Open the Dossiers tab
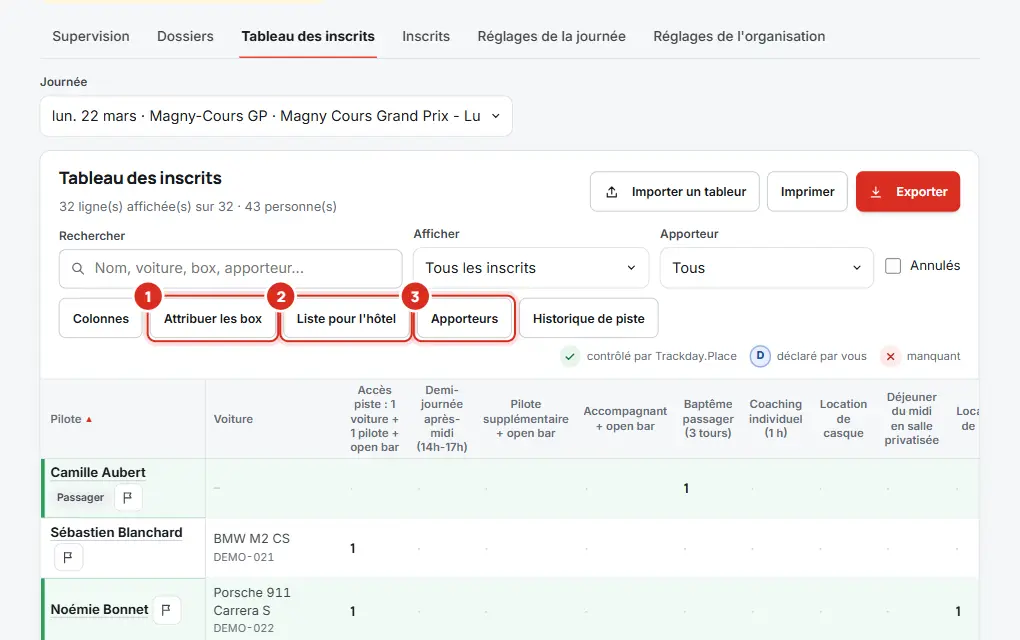Image resolution: width=1020 pixels, height=640 pixels. click(x=185, y=36)
